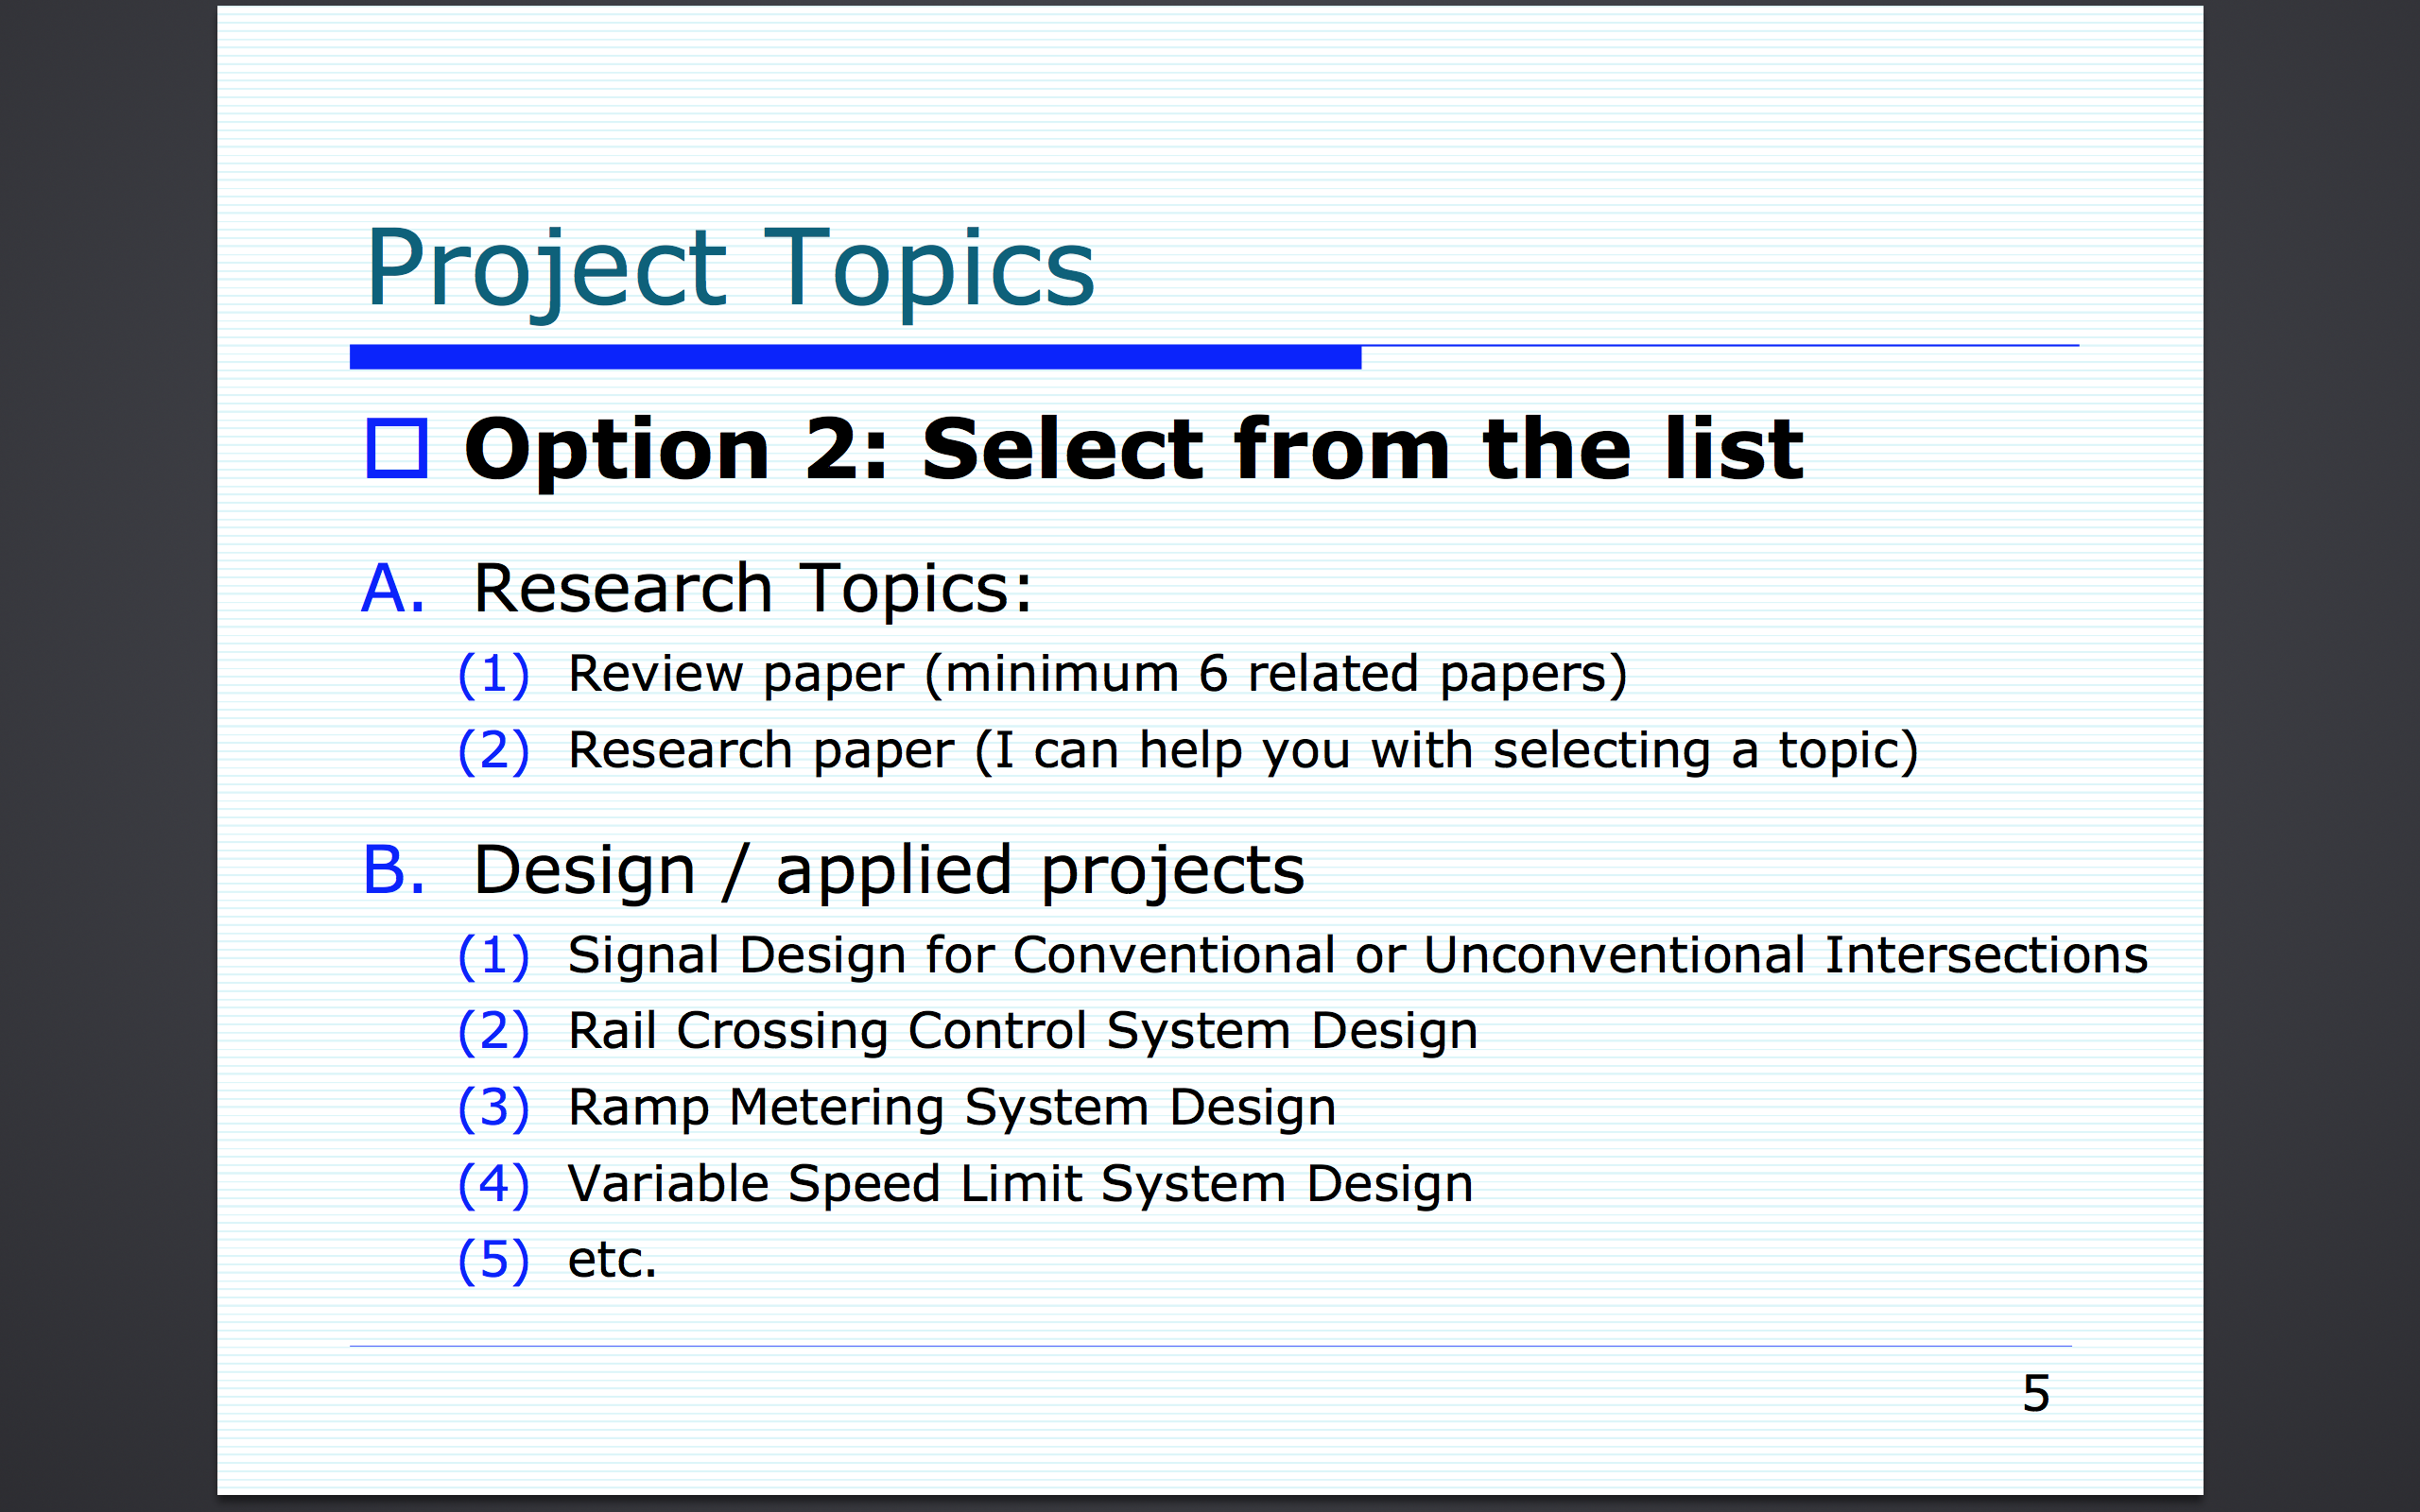This screenshot has height=1512, width=2420.
Task: Click the square bullet before Option 2
Action: click(x=397, y=448)
